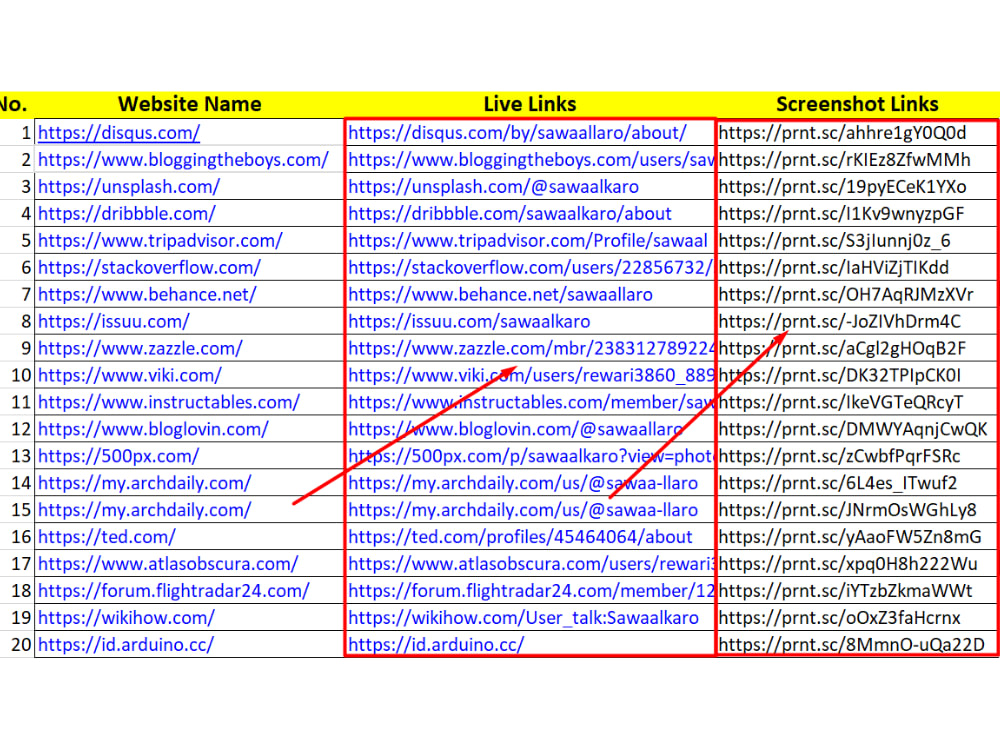Select the cell https://prnt.sc/OH7AqRJMzXVr
The height and width of the screenshot is (750, 1000).
(x=857, y=294)
